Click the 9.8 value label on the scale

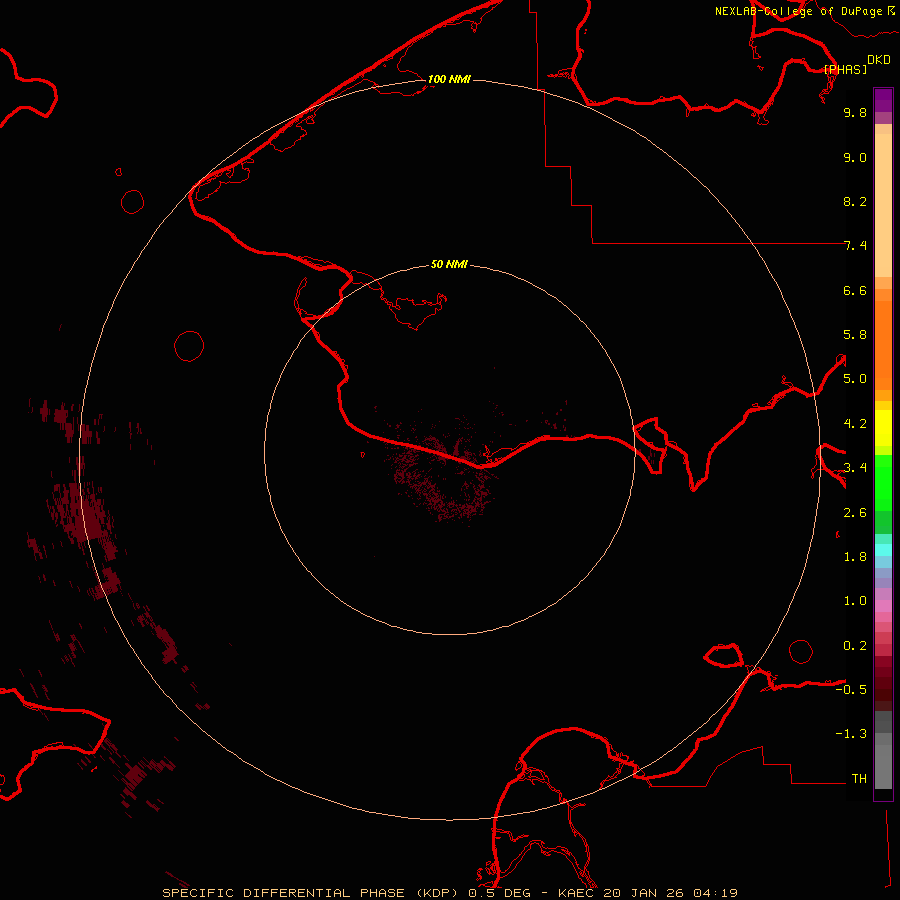[x=854, y=113]
